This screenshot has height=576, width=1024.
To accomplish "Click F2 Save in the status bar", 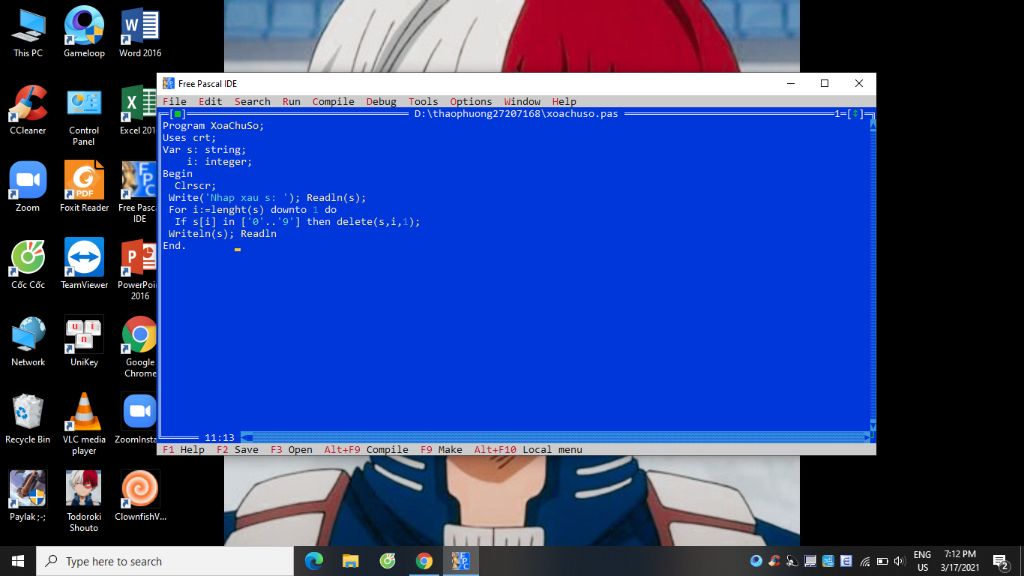I will [237, 449].
